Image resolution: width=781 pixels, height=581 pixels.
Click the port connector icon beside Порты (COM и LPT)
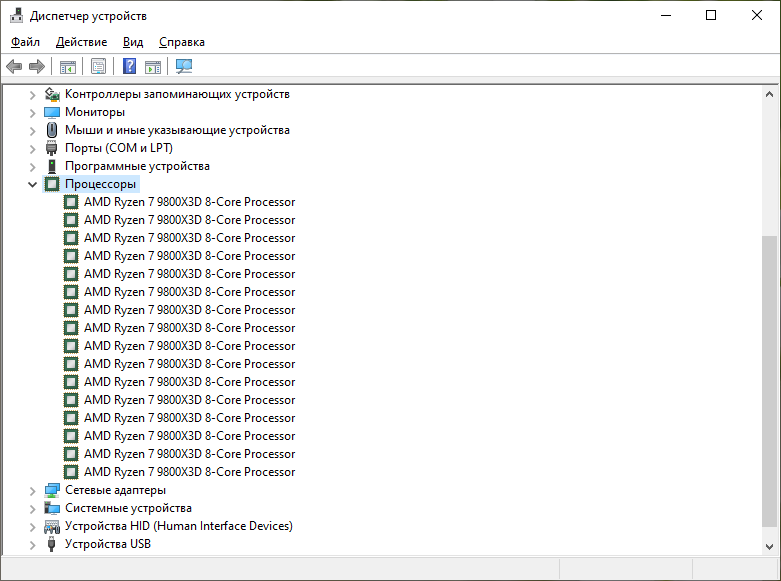(x=52, y=148)
